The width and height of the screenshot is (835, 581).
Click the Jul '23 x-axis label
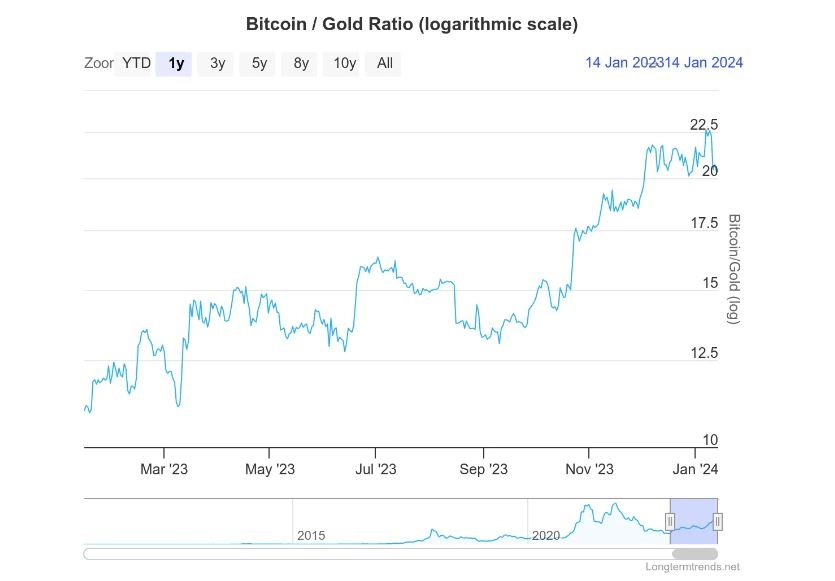coord(375,469)
